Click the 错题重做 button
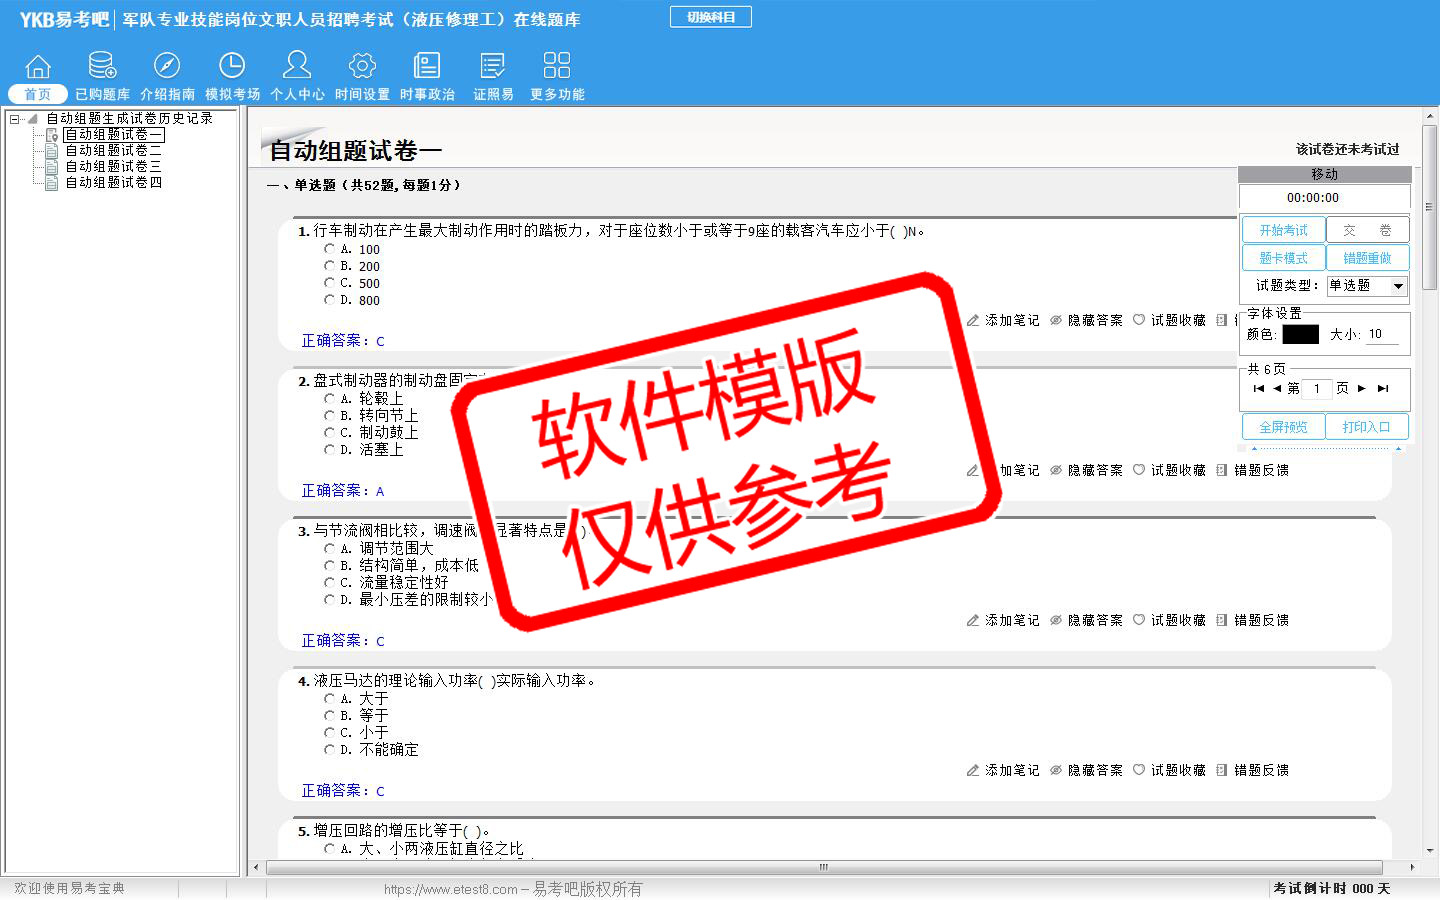The width and height of the screenshot is (1440, 900). (1368, 258)
